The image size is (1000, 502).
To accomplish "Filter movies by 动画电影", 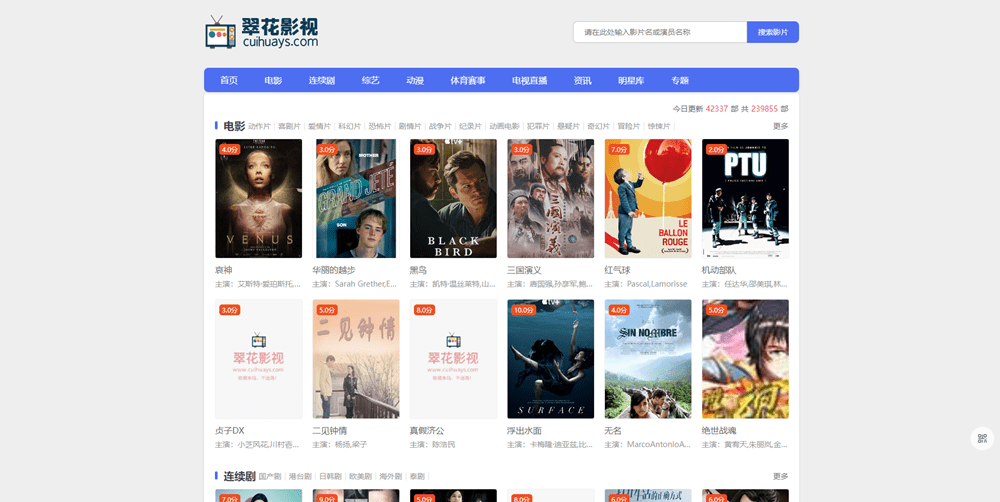I will 504,126.
